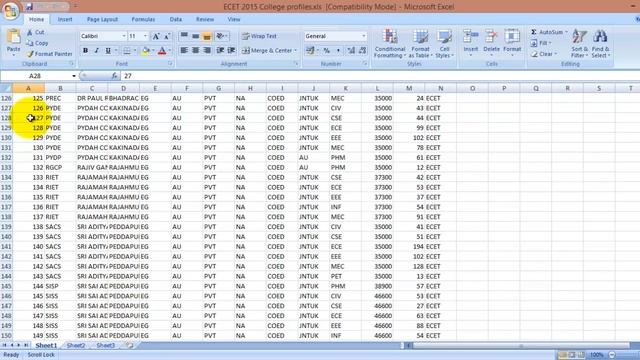Open the font size dropdown
Viewport: 640px width, 360px height.
pyautogui.click(x=145, y=36)
